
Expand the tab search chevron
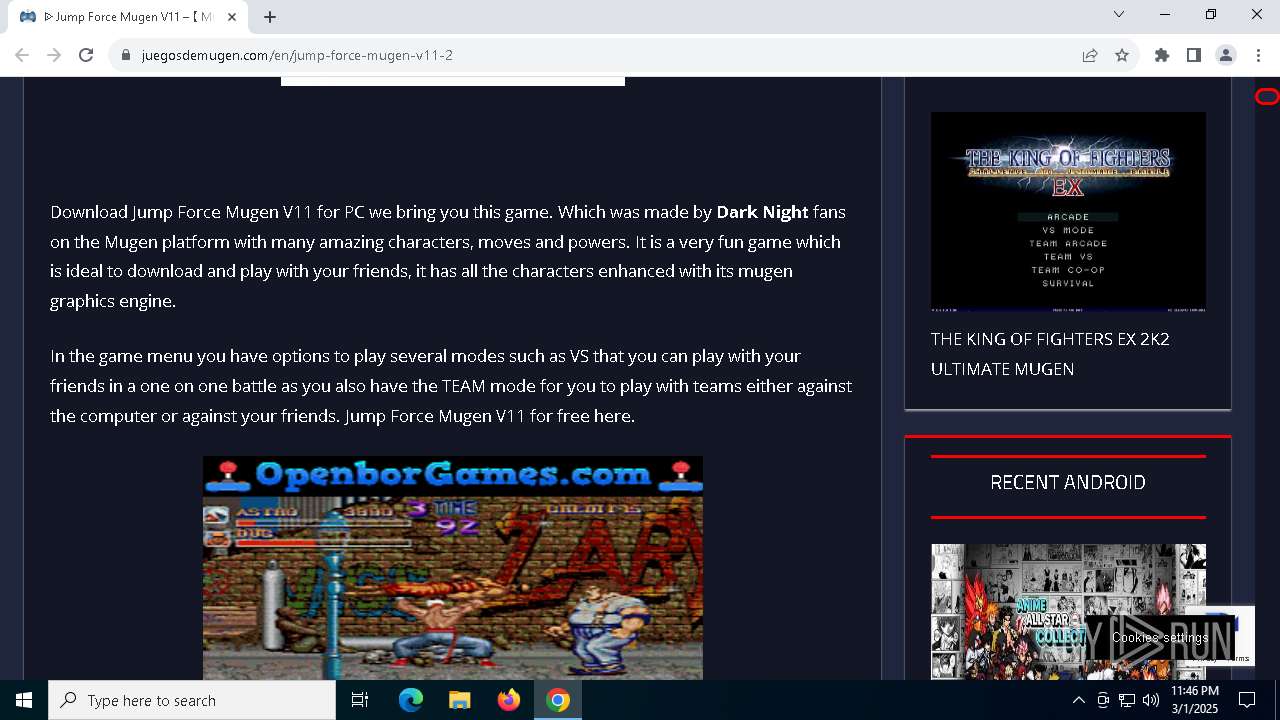(x=1119, y=14)
